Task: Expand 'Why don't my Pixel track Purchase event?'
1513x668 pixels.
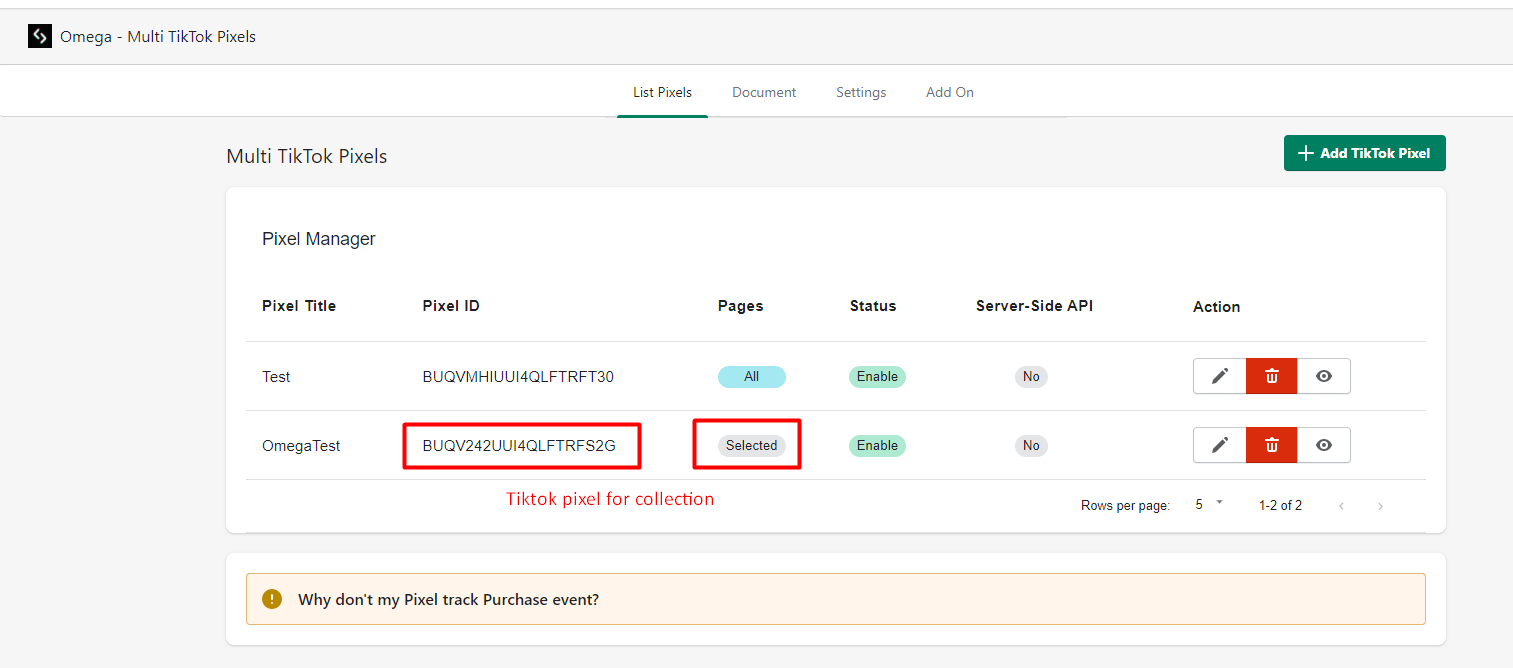Action: pyautogui.click(x=836, y=599)
